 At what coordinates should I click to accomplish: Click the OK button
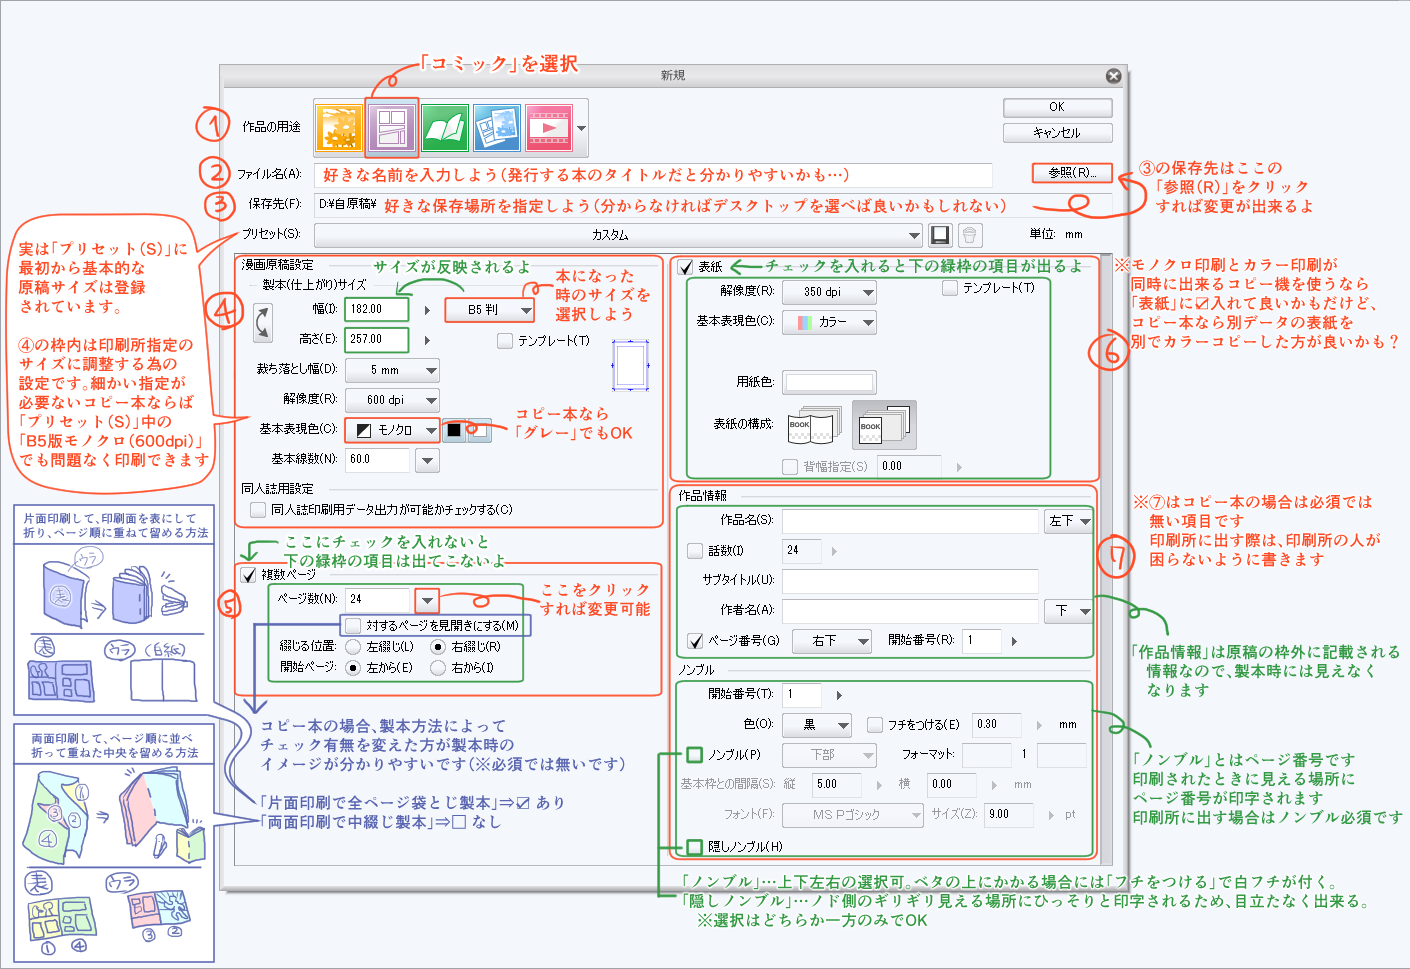click(1057, 107)
